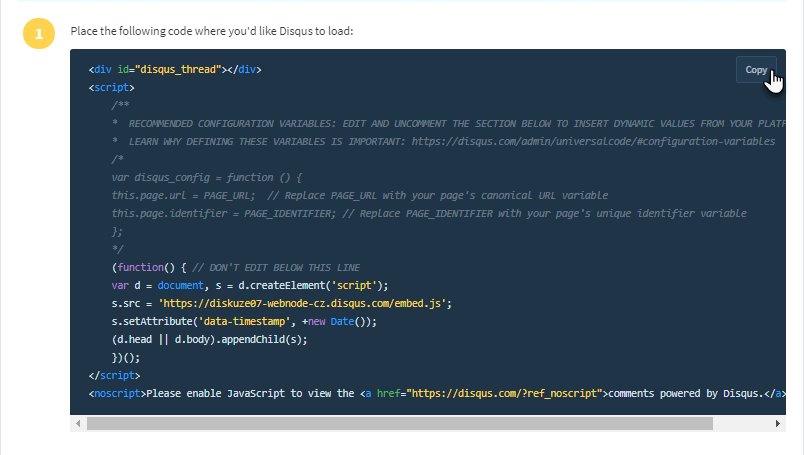804x455 pixels.
Task: Click the yellow step 1 badge
Action: [x=38, y=33]
